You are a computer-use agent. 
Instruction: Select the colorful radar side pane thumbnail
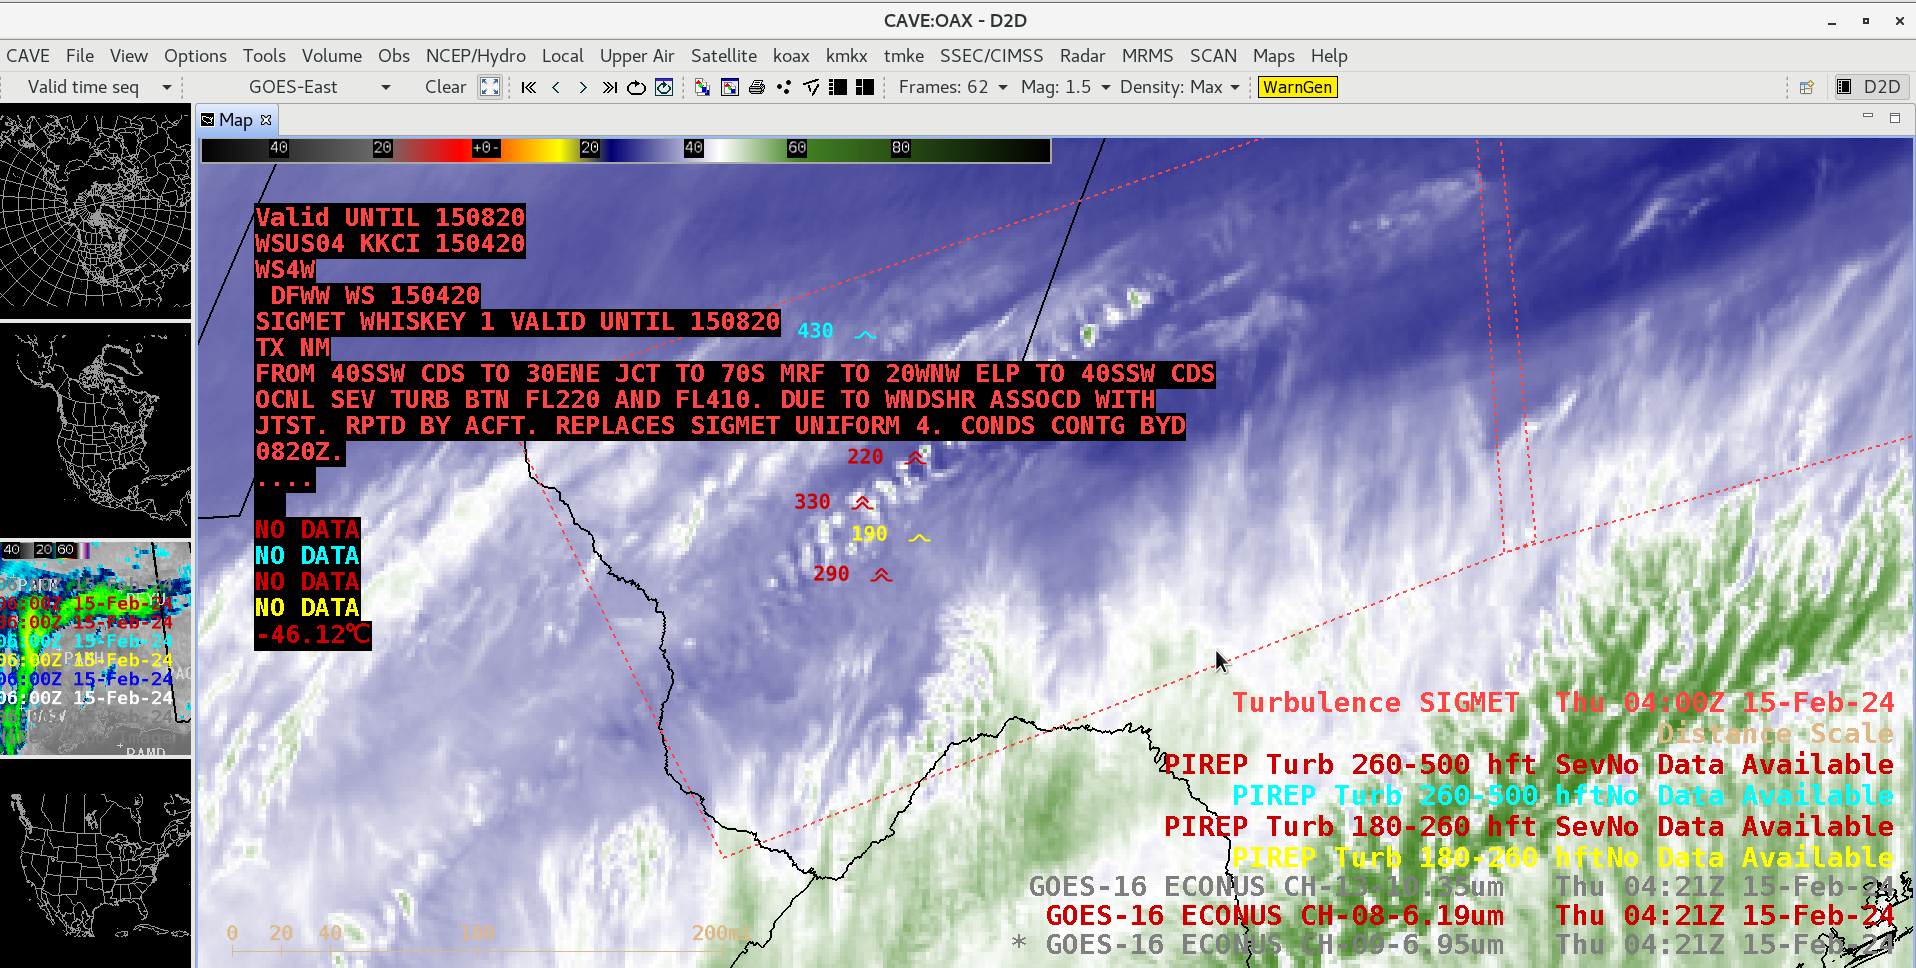(95, 648)
